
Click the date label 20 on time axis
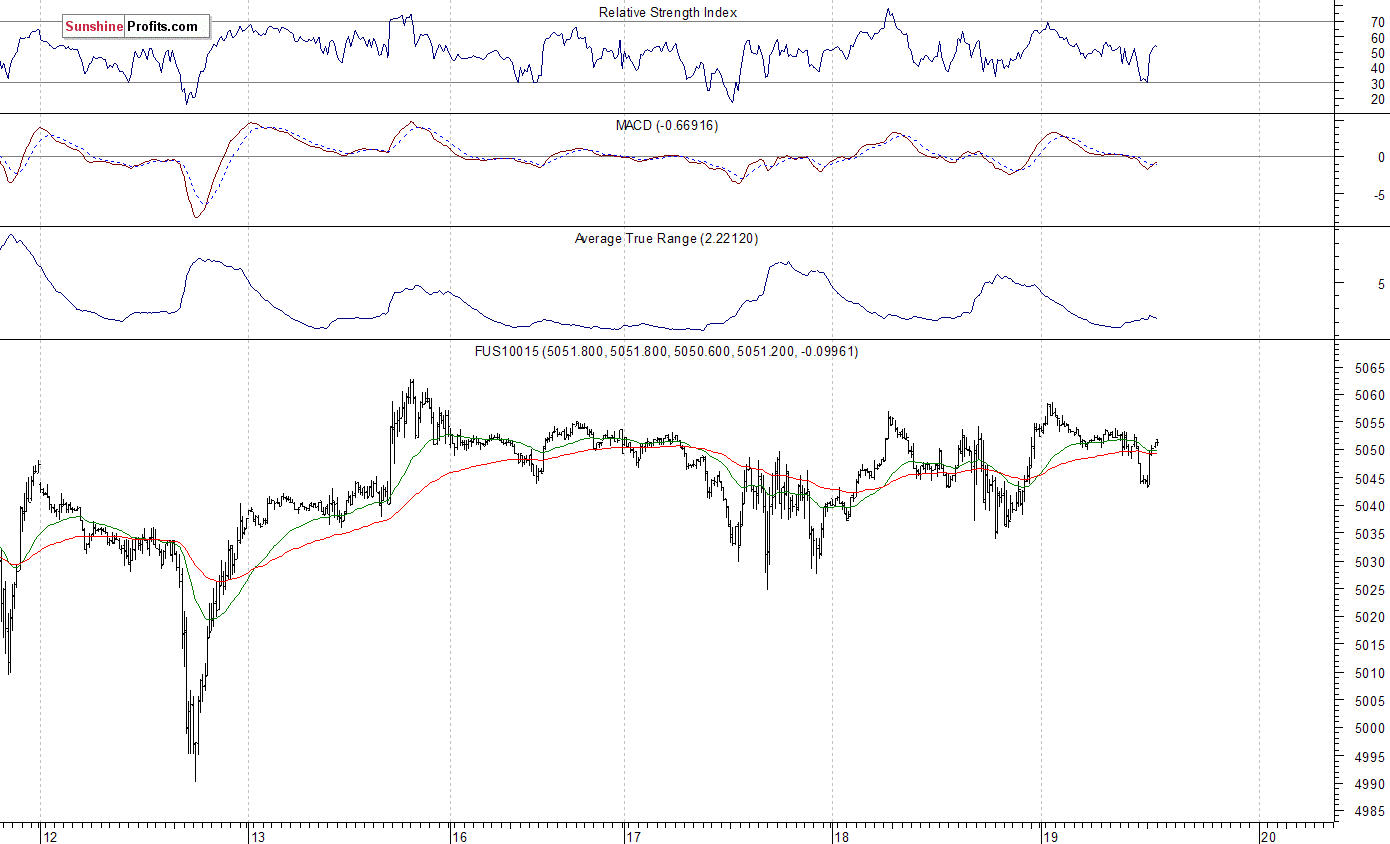[x=1268, y=836]
